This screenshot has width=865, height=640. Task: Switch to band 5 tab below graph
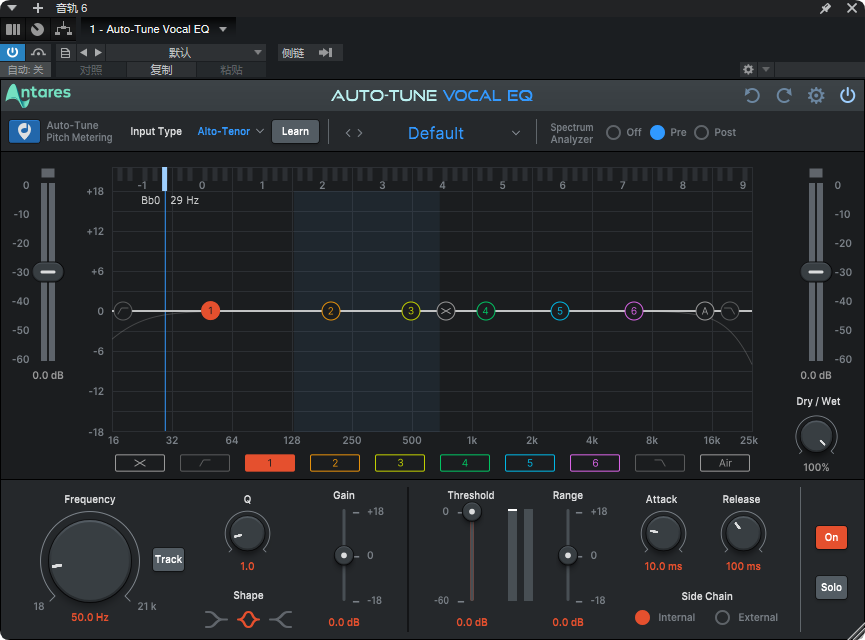click(530, 463)
